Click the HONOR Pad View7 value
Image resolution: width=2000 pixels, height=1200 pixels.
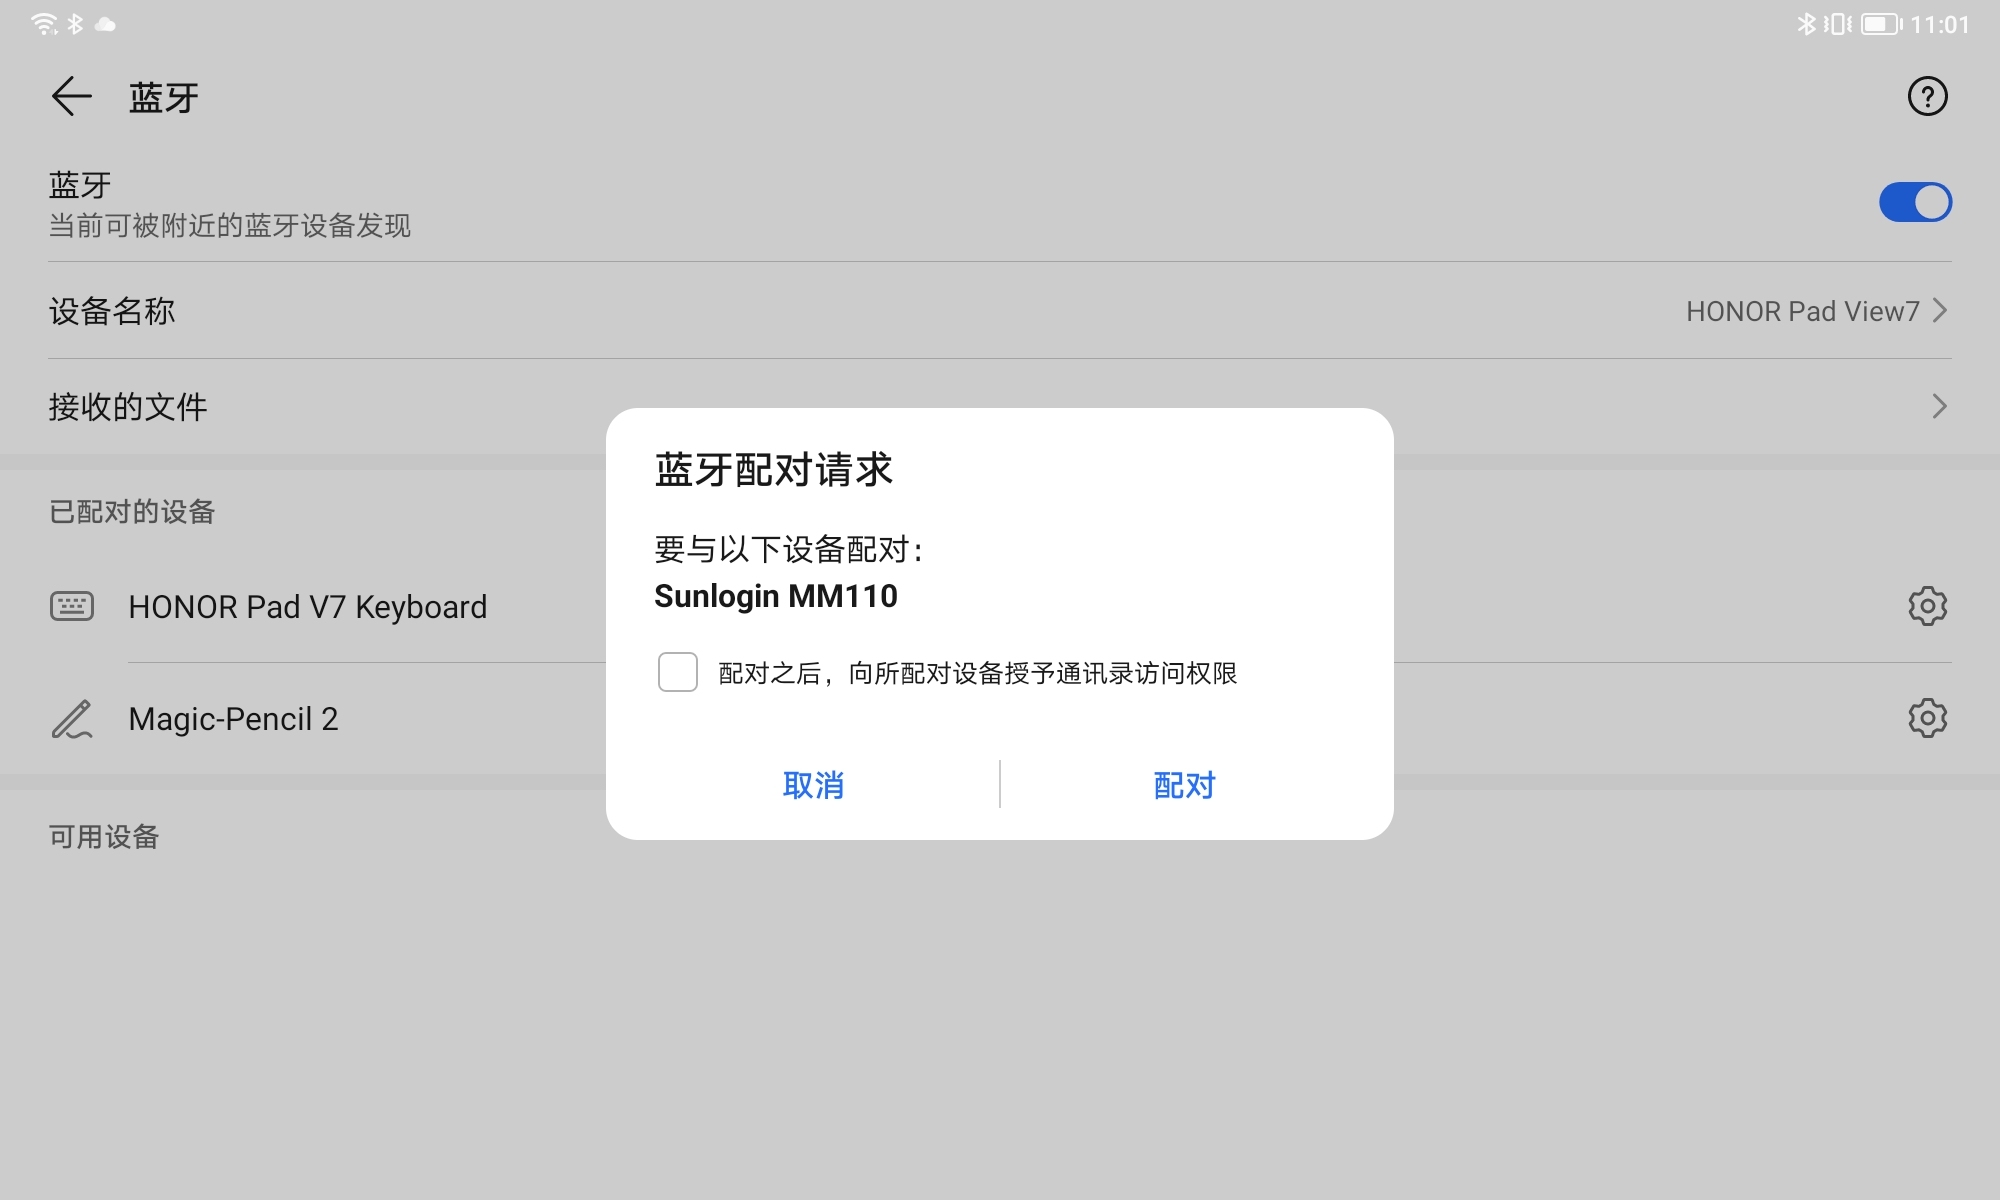click(x=1802, y=311)
